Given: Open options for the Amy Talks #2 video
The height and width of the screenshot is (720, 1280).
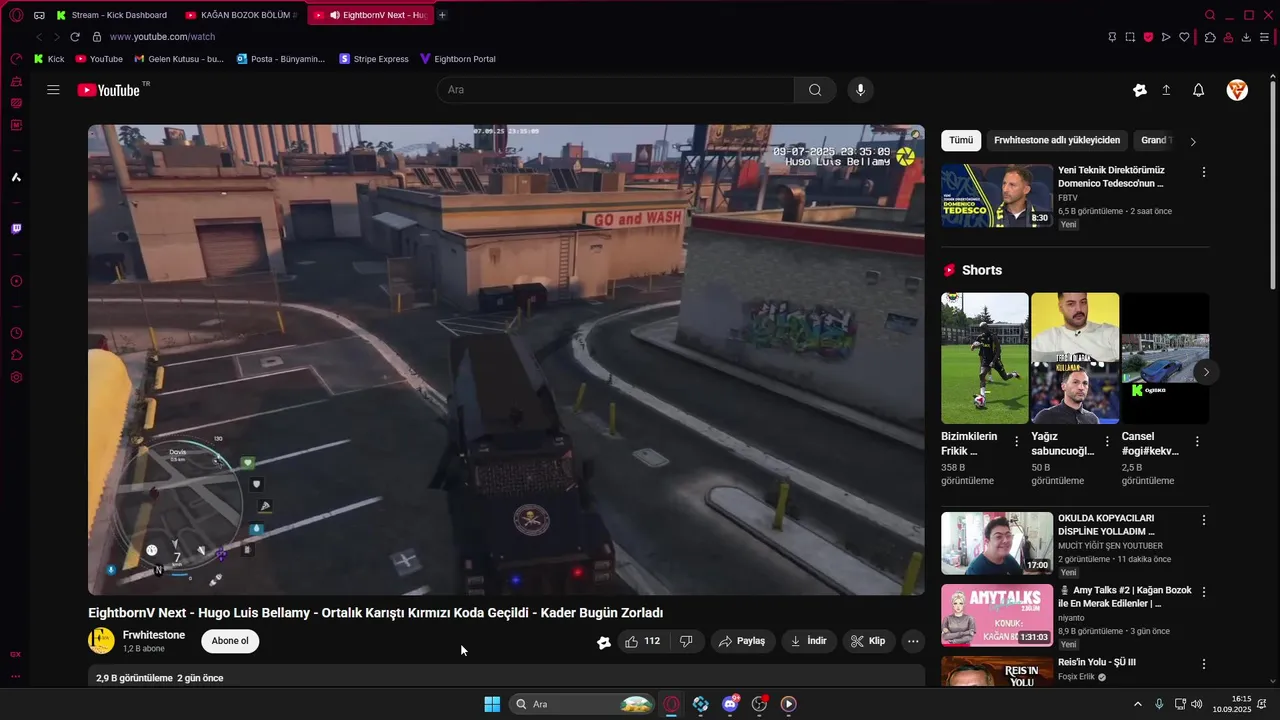Looking at the screenshot, I should [x=1204, y=592].
